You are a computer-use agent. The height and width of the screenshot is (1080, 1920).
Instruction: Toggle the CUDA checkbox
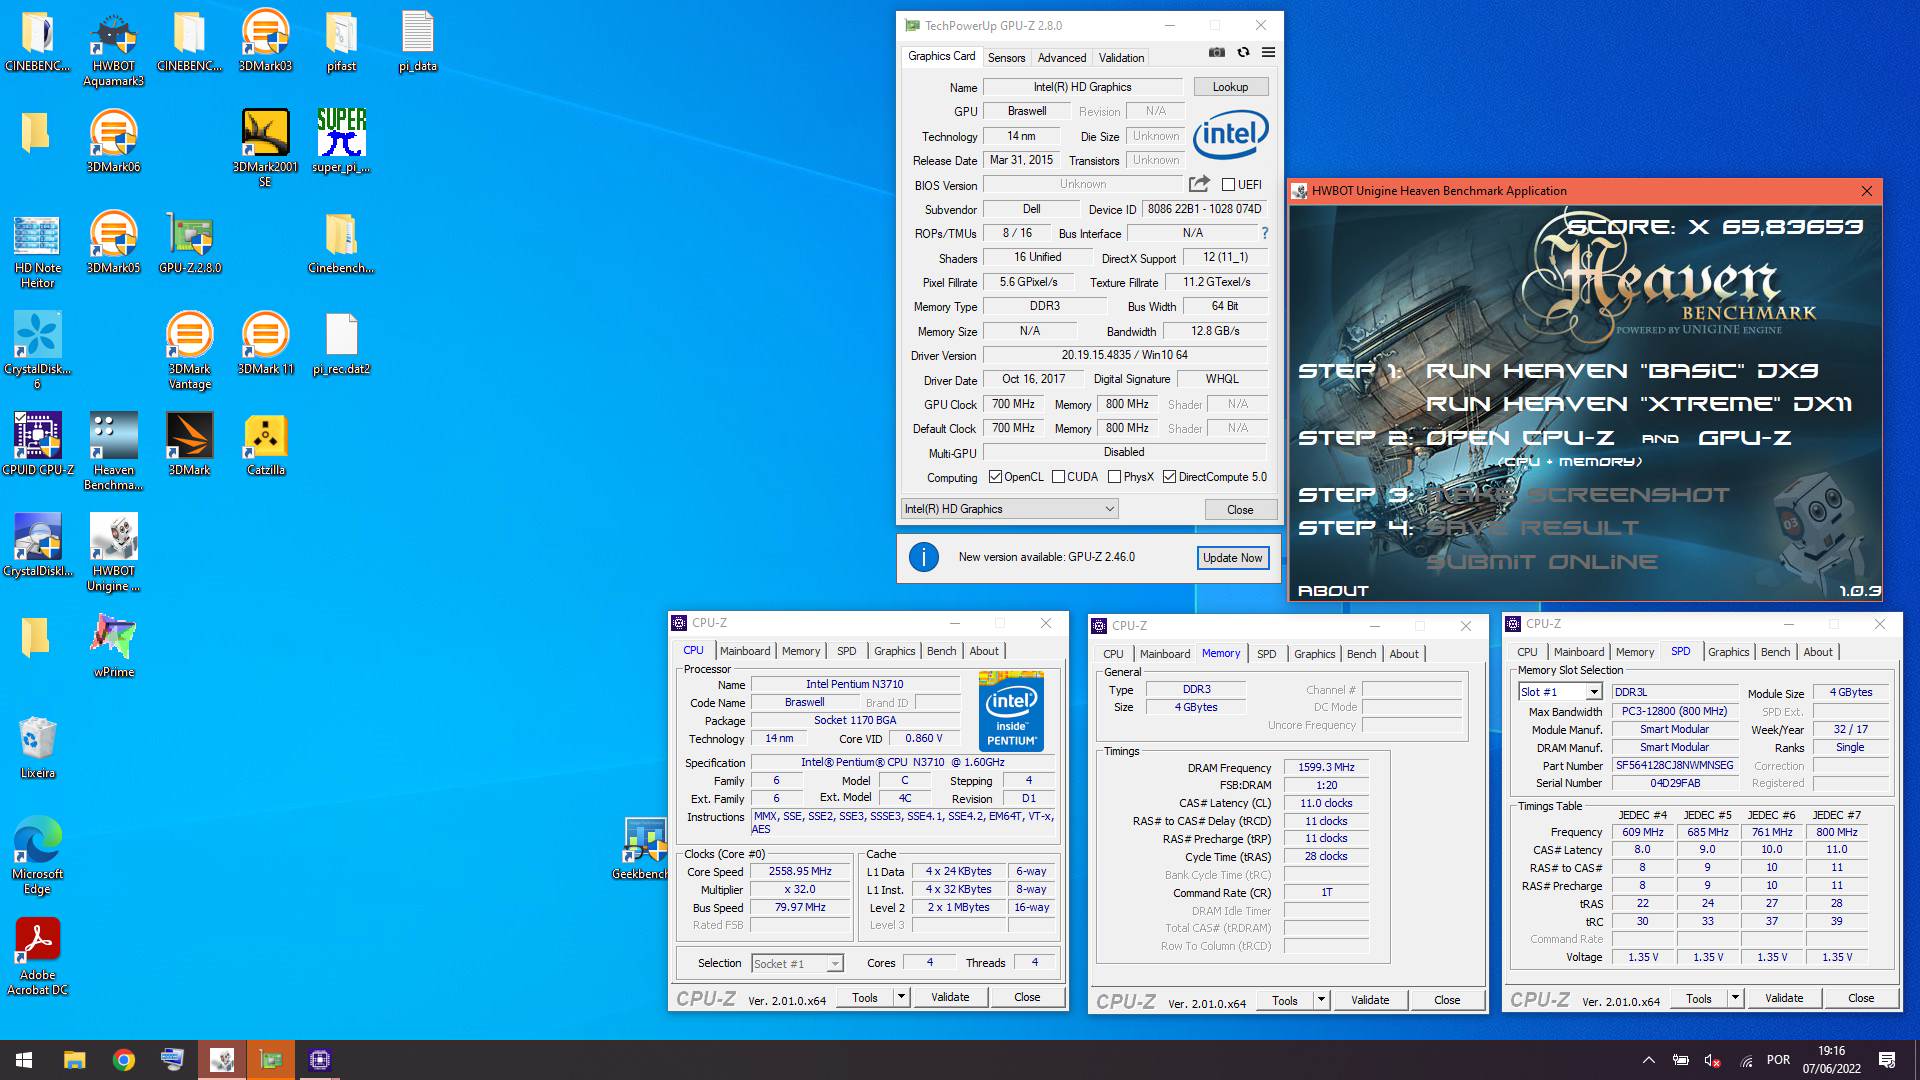[1058, 477]
